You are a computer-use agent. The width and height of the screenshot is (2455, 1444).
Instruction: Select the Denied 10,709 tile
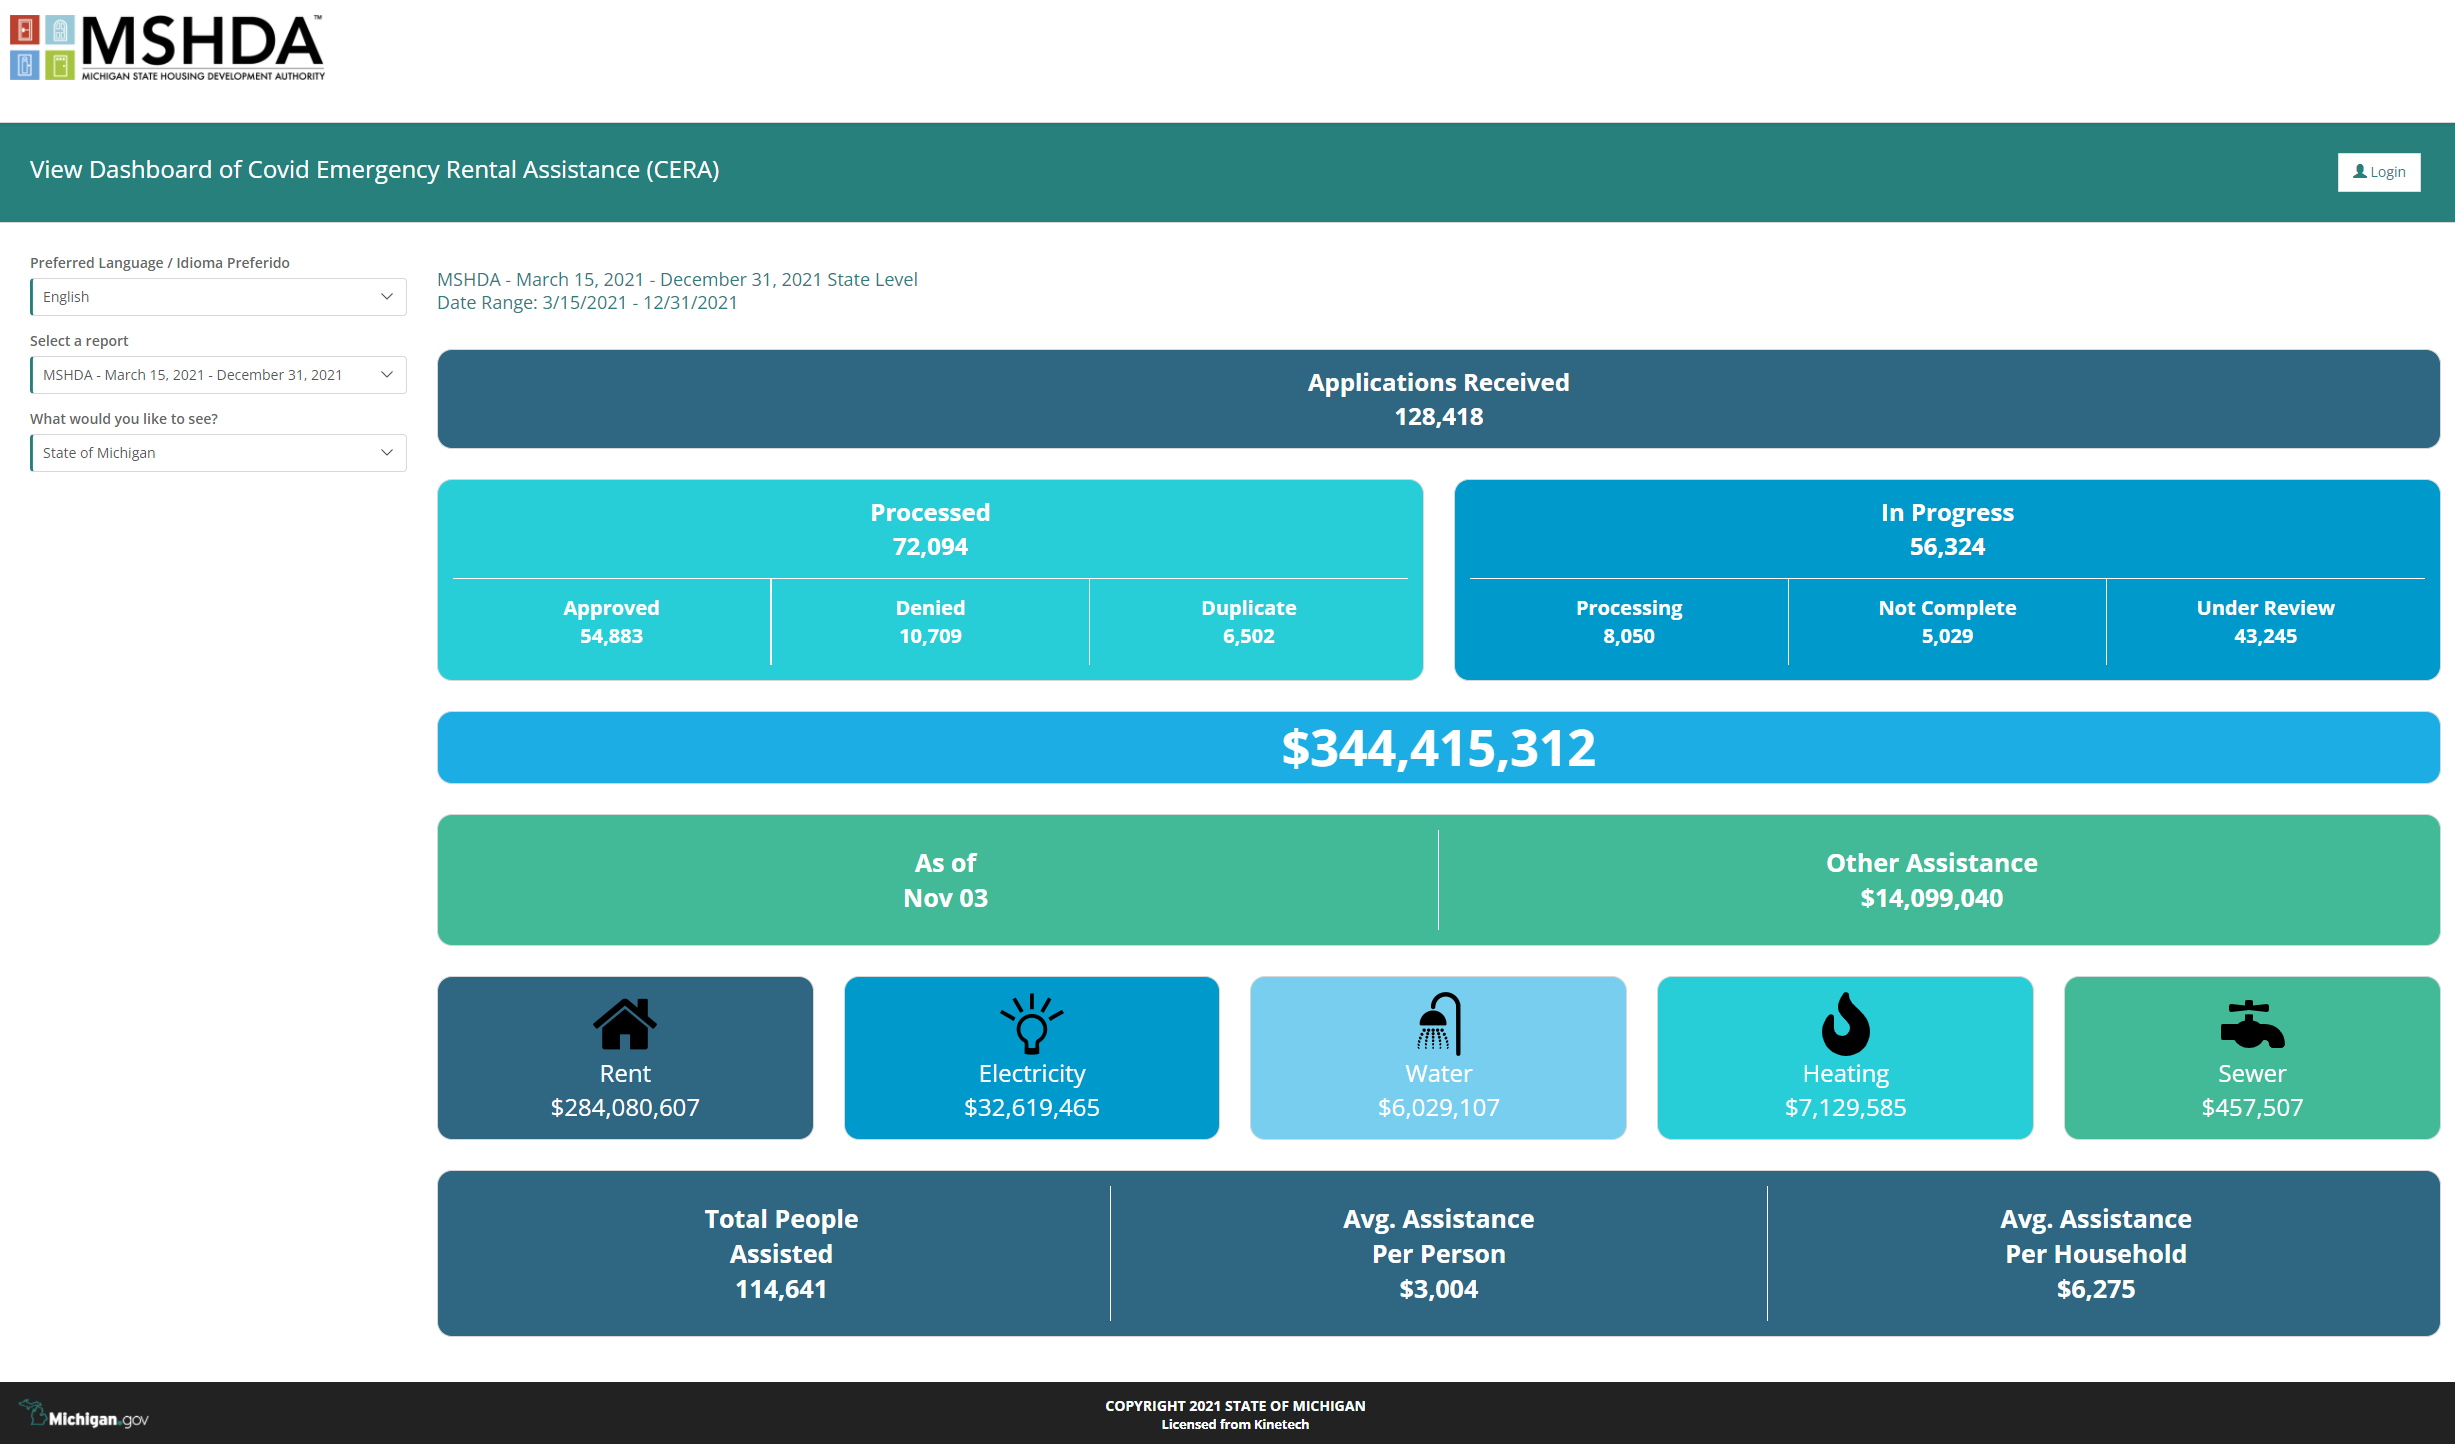point(930,622)
